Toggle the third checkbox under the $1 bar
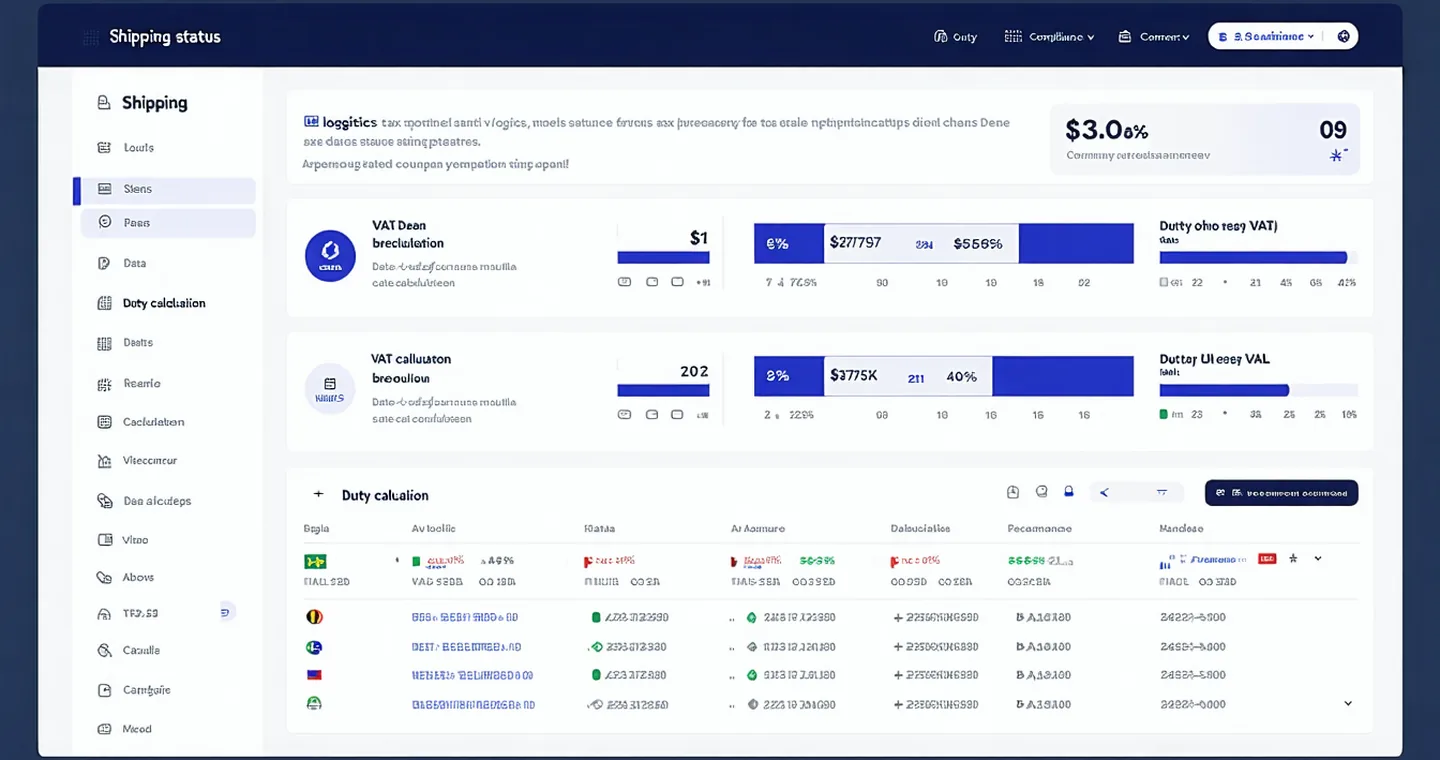The image size is (1440, 760). (677, 282)
